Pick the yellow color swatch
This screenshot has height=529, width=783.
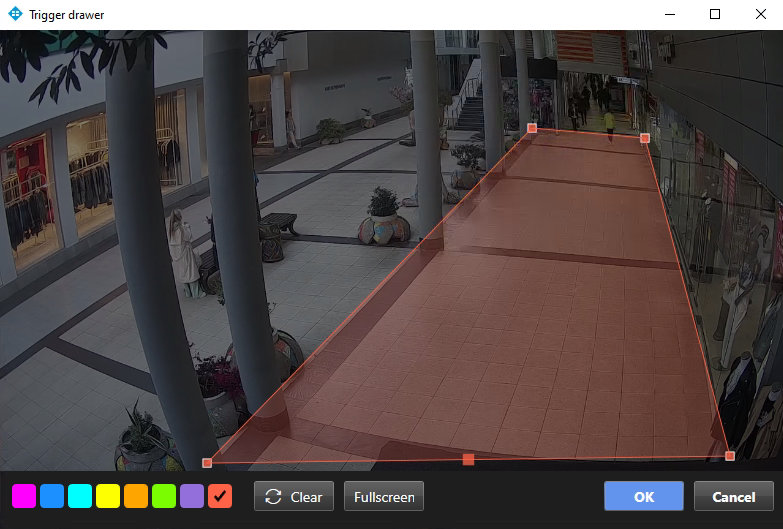(x=108, y=496)
